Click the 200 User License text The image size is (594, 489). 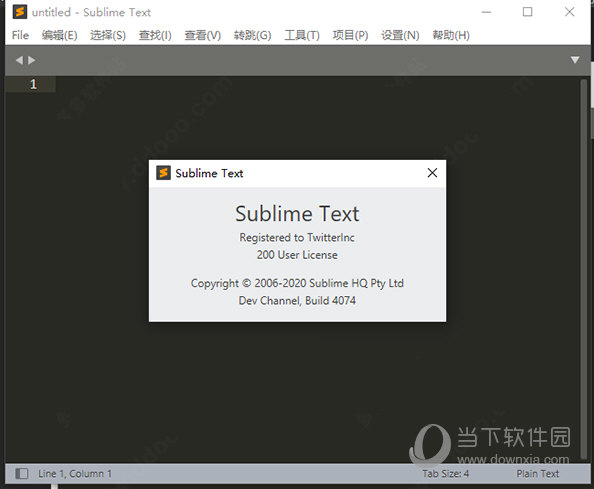297,255
